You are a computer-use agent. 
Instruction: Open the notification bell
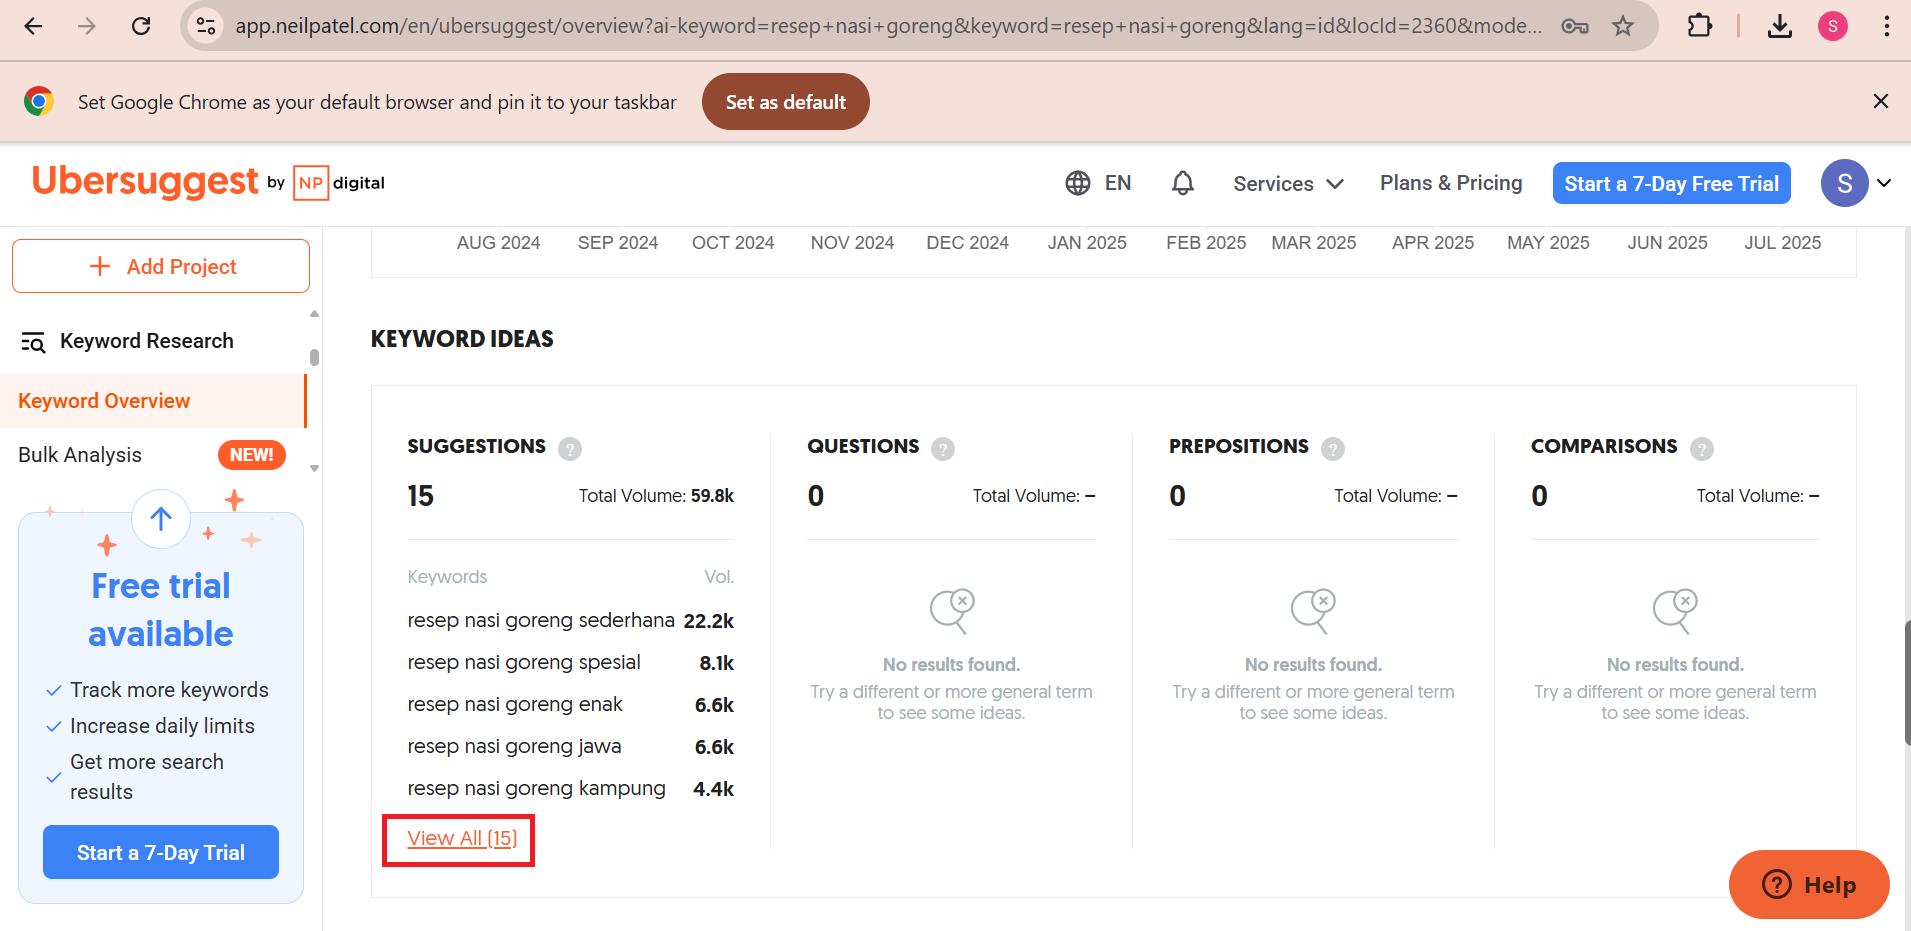(x=1182, y=183)
